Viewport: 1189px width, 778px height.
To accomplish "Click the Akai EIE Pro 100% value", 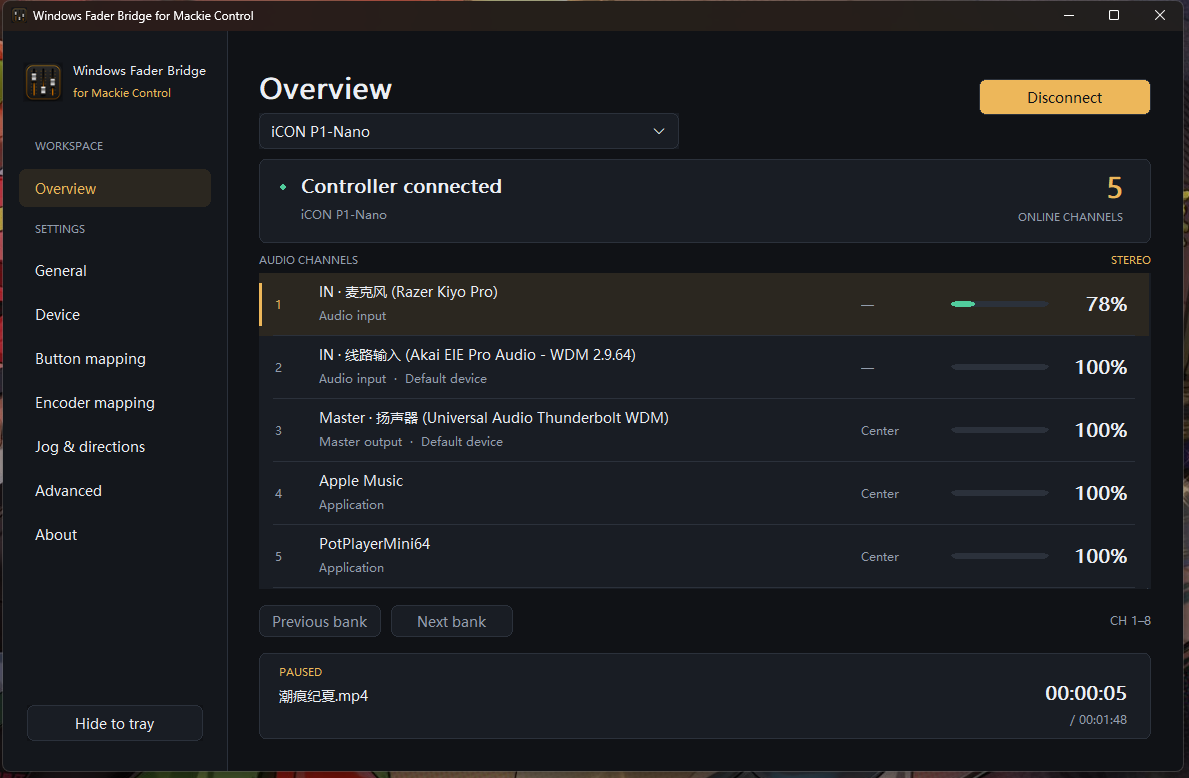I will (1101, 367).
